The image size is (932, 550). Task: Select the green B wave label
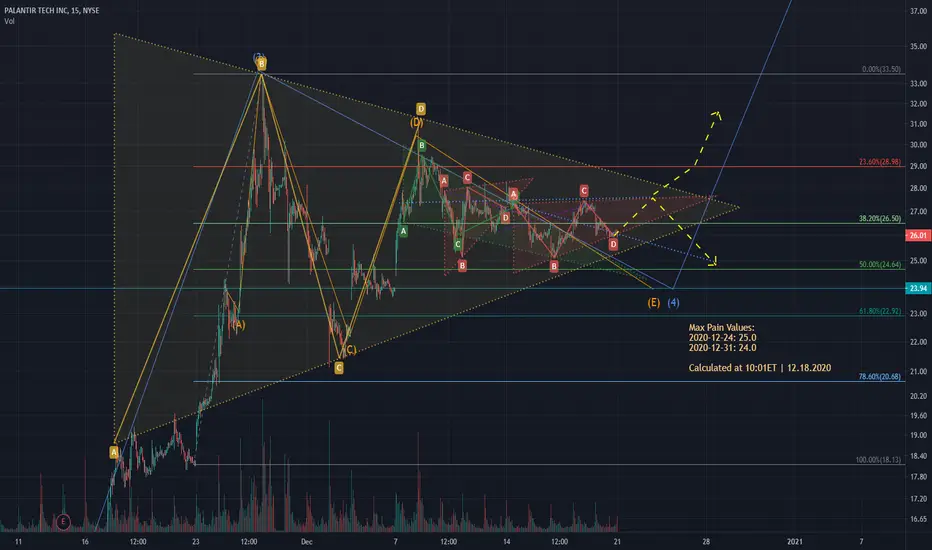[x=421, y=146]
